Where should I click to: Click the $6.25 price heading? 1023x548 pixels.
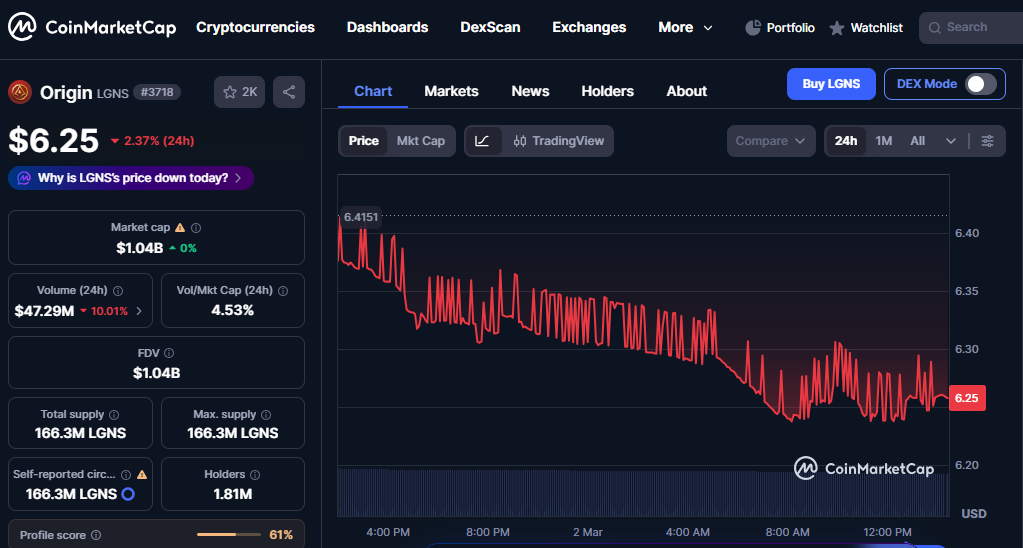point(53,140)
